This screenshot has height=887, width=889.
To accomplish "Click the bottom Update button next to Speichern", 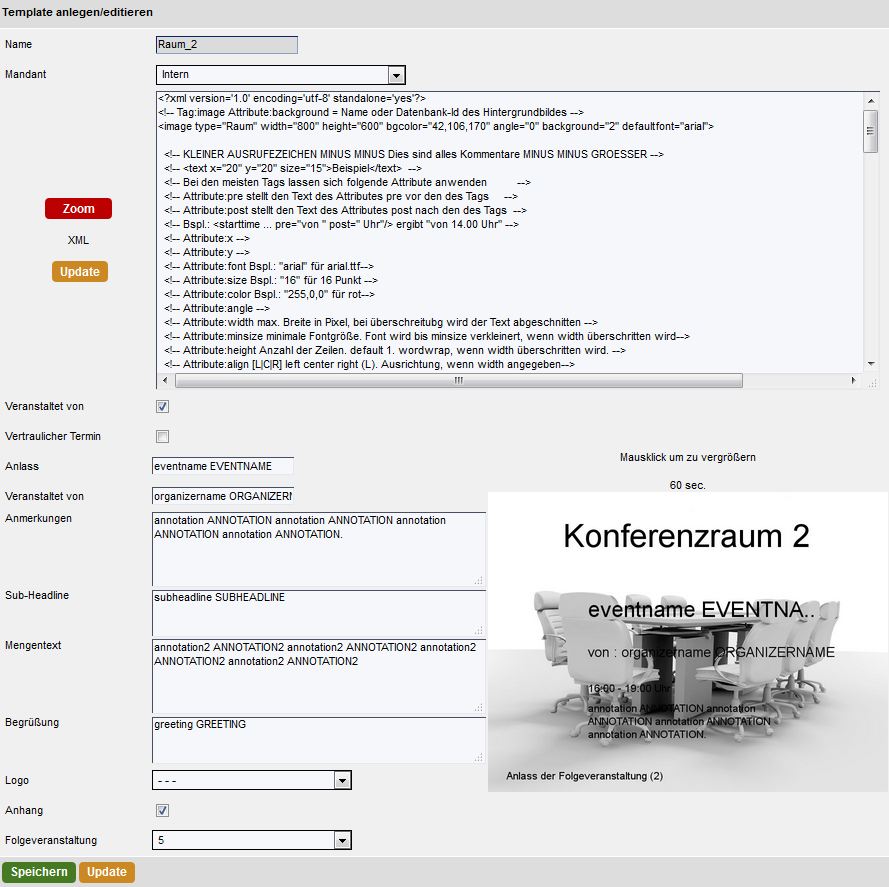I will [x=107, y=872].
